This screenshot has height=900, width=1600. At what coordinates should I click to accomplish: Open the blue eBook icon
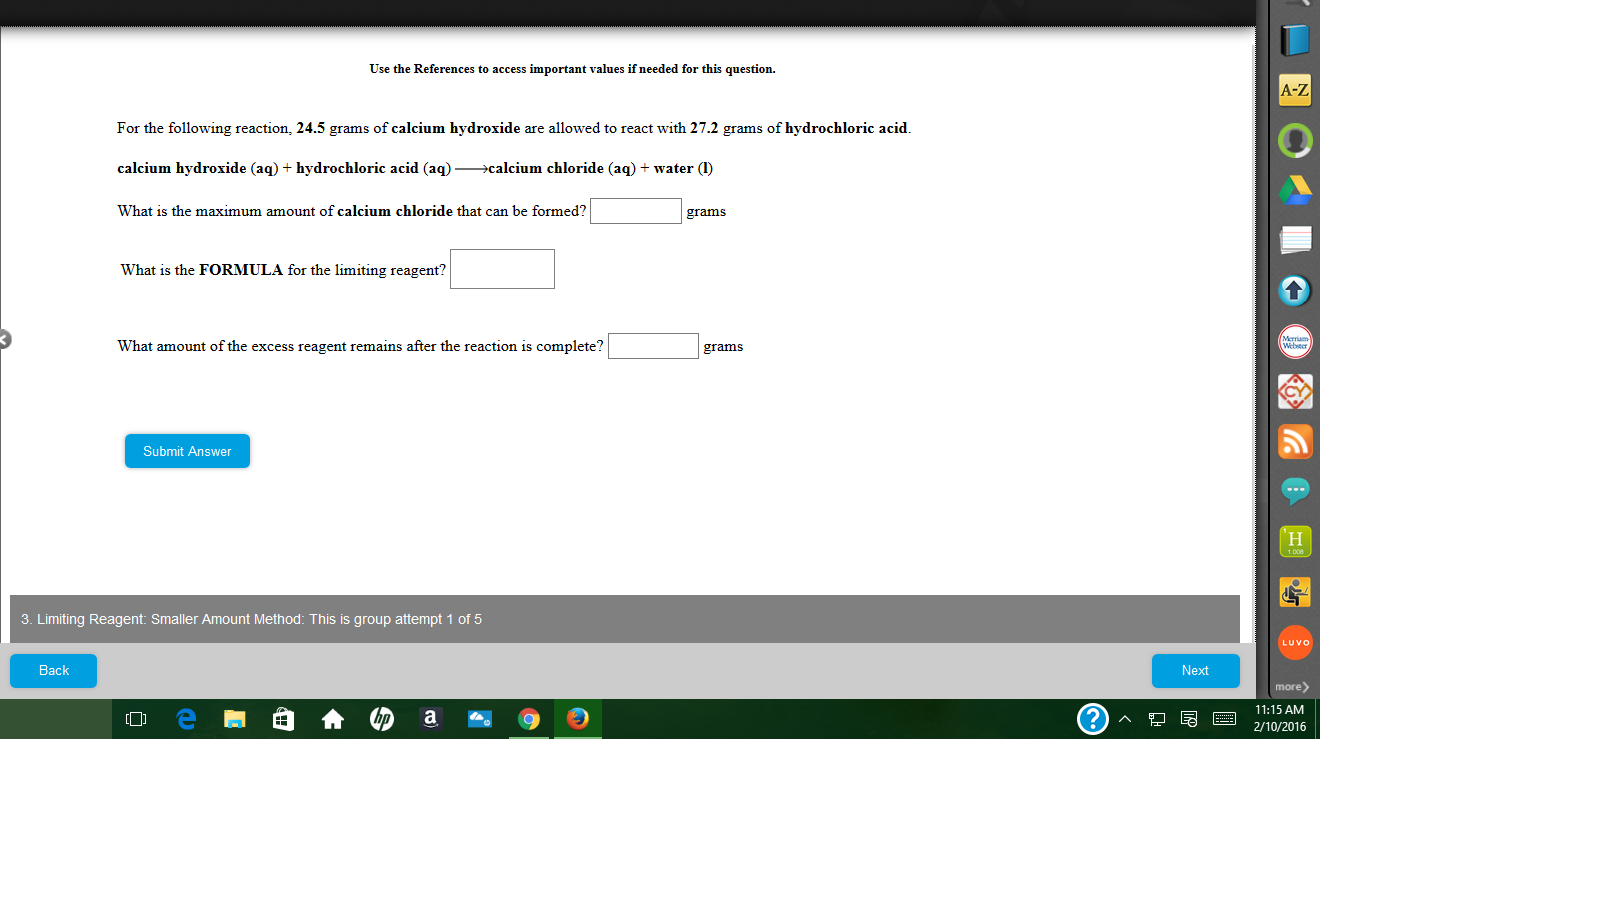tap(1294, 40)
